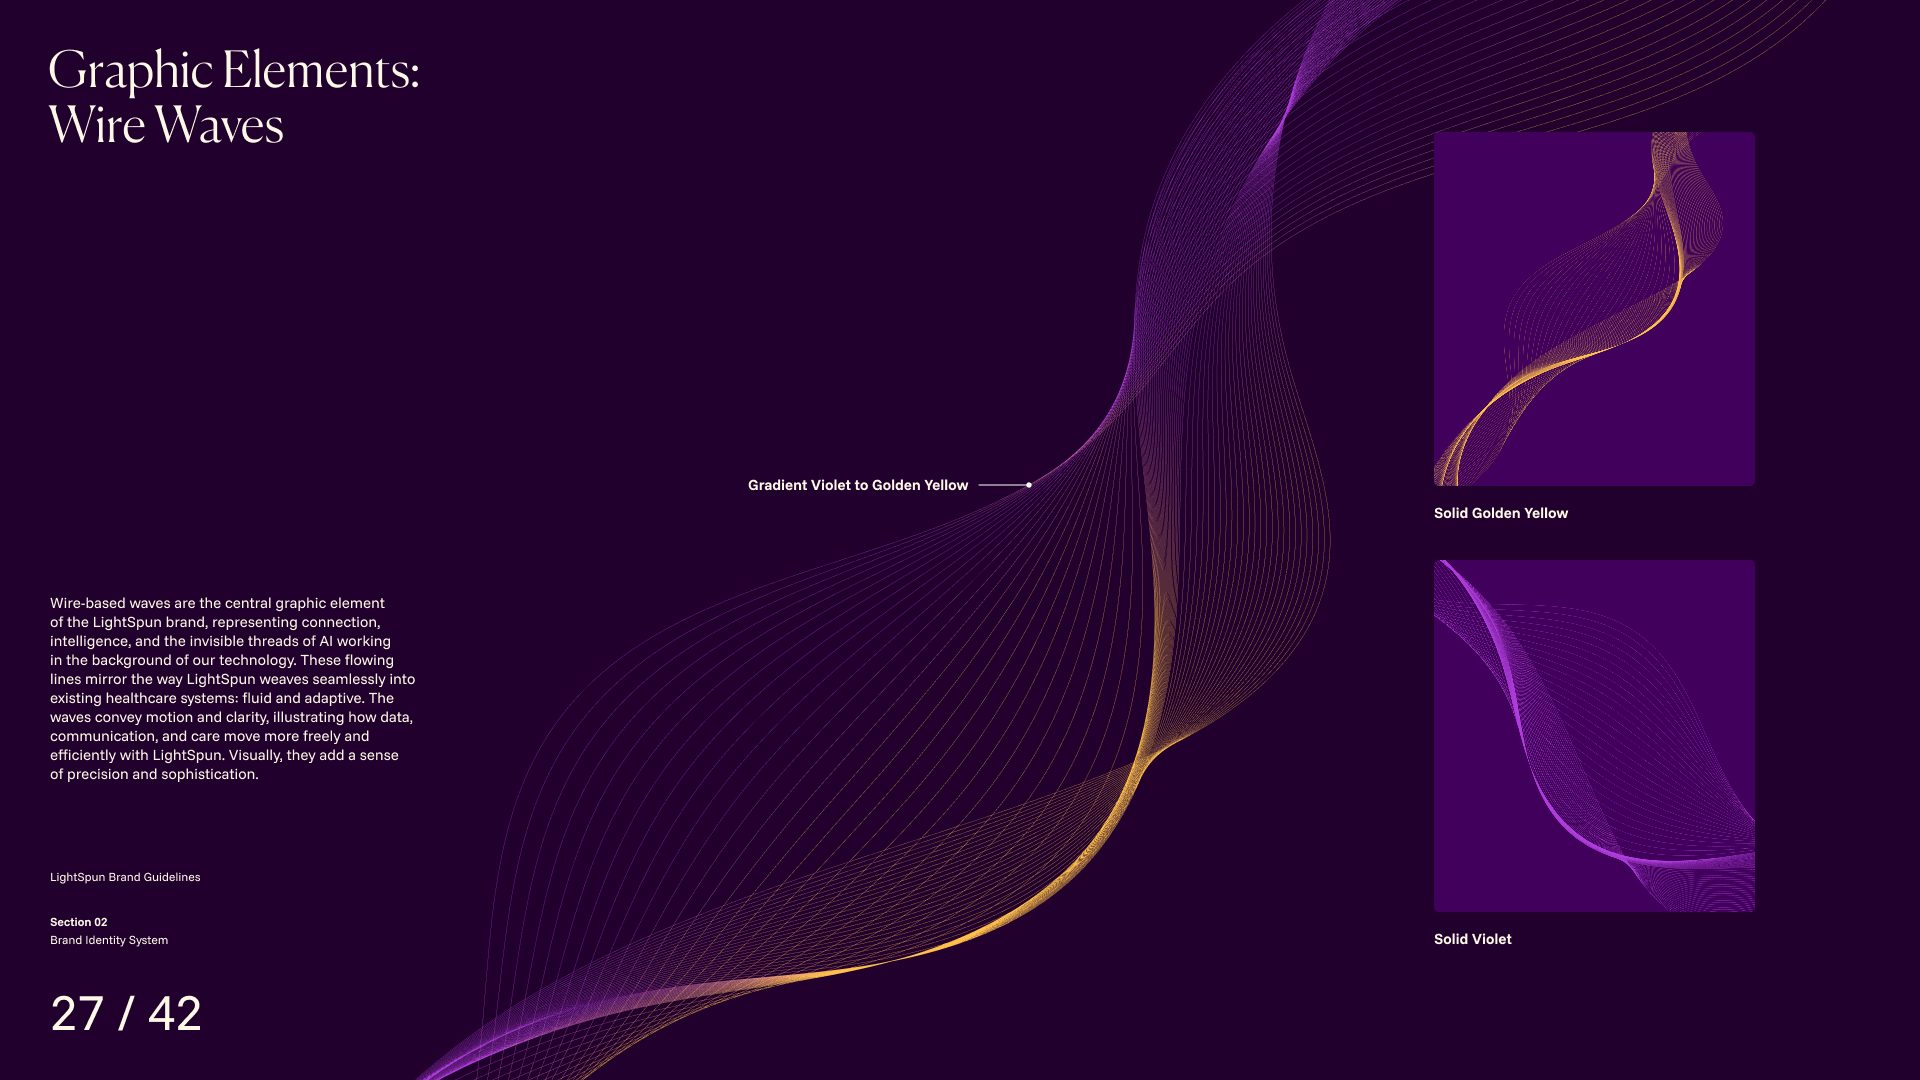Click the page number 27 / 42
The height and width of the screenshot is (1080, 1920).
126,1013
